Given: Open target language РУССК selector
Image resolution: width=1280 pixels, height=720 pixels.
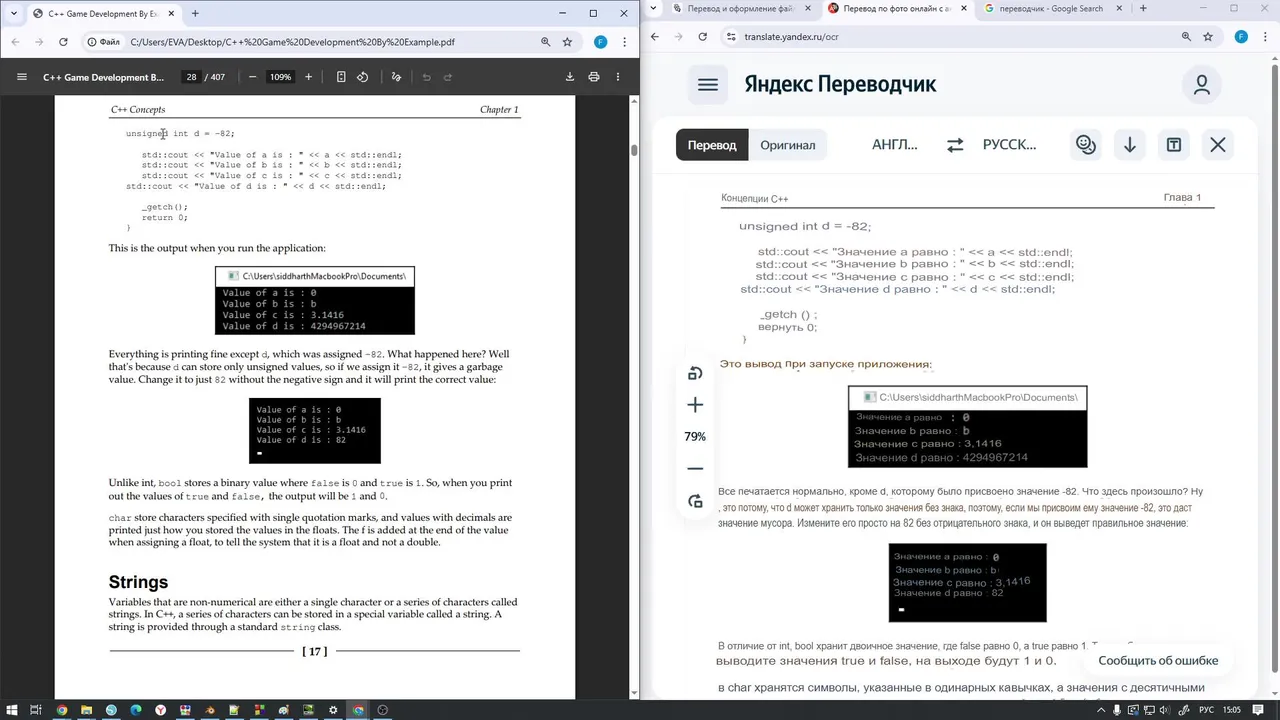Looking at the screenshot, I should pos(1010,145).
